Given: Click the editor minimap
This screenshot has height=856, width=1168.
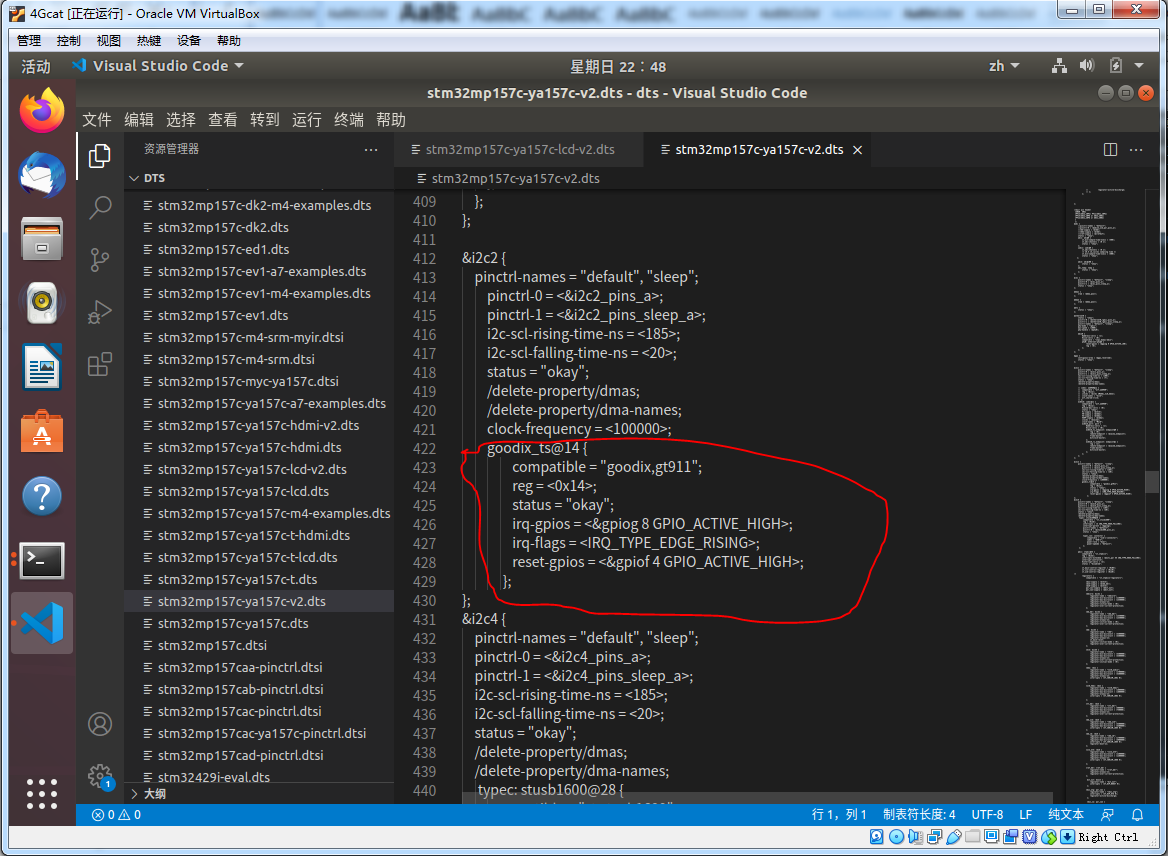Looking at the screenshot, I should point(1107,495).
